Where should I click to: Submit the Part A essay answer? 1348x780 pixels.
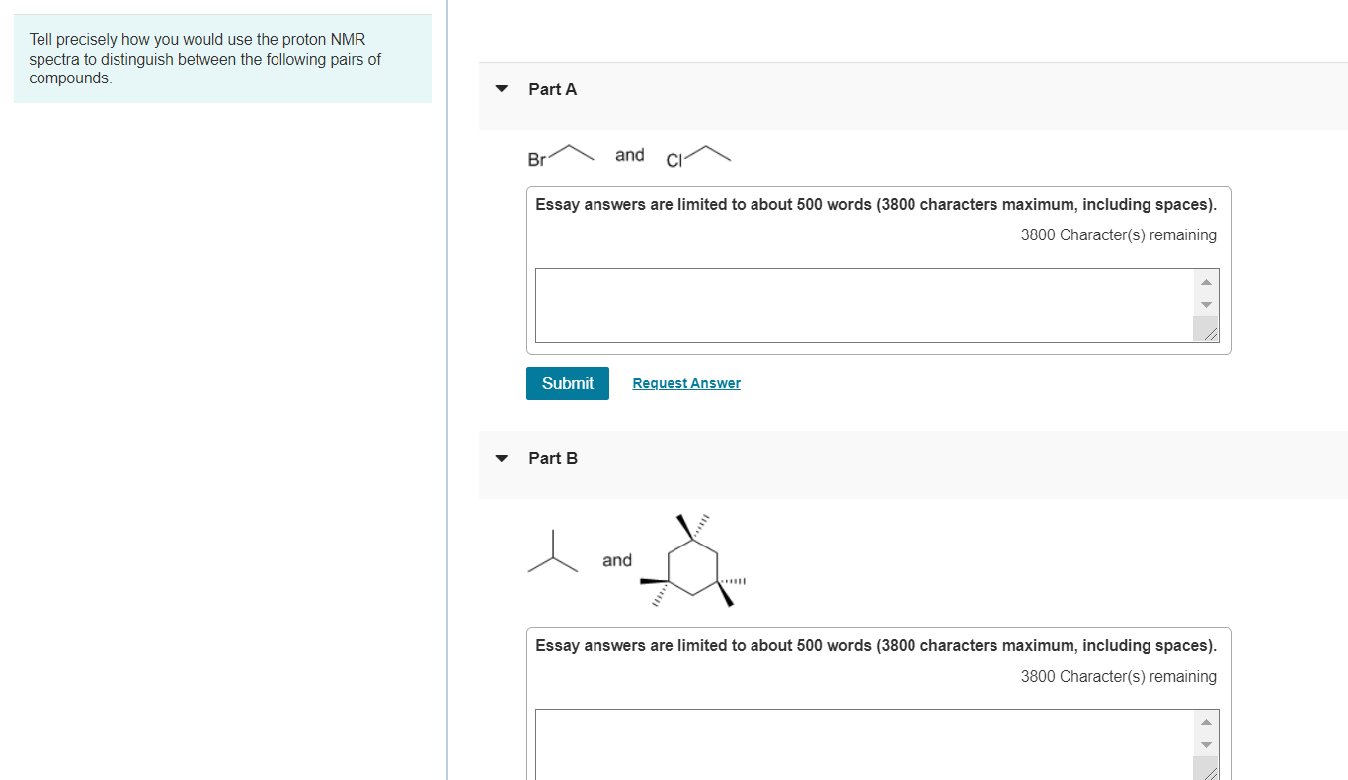[x=567, y=383]
